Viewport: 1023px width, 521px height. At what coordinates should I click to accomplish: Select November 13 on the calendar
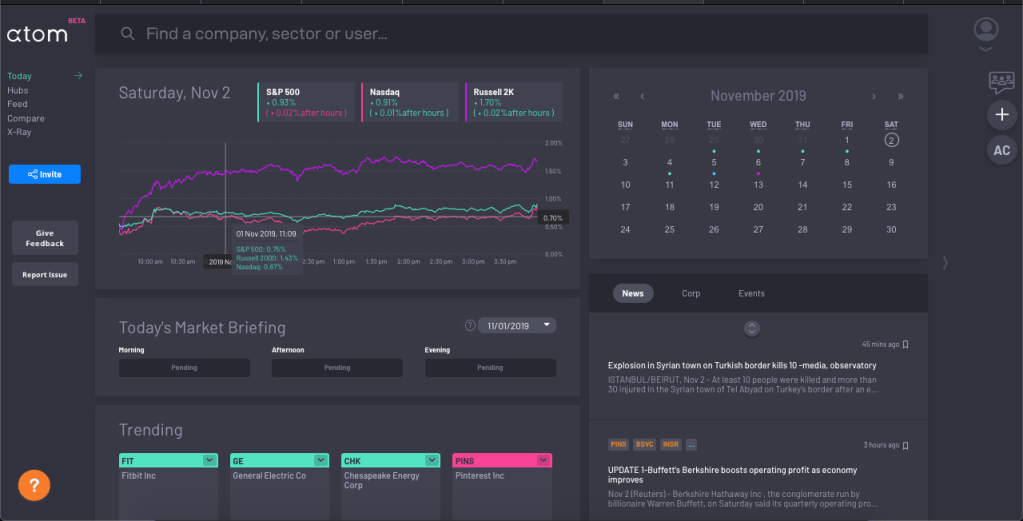758,185
